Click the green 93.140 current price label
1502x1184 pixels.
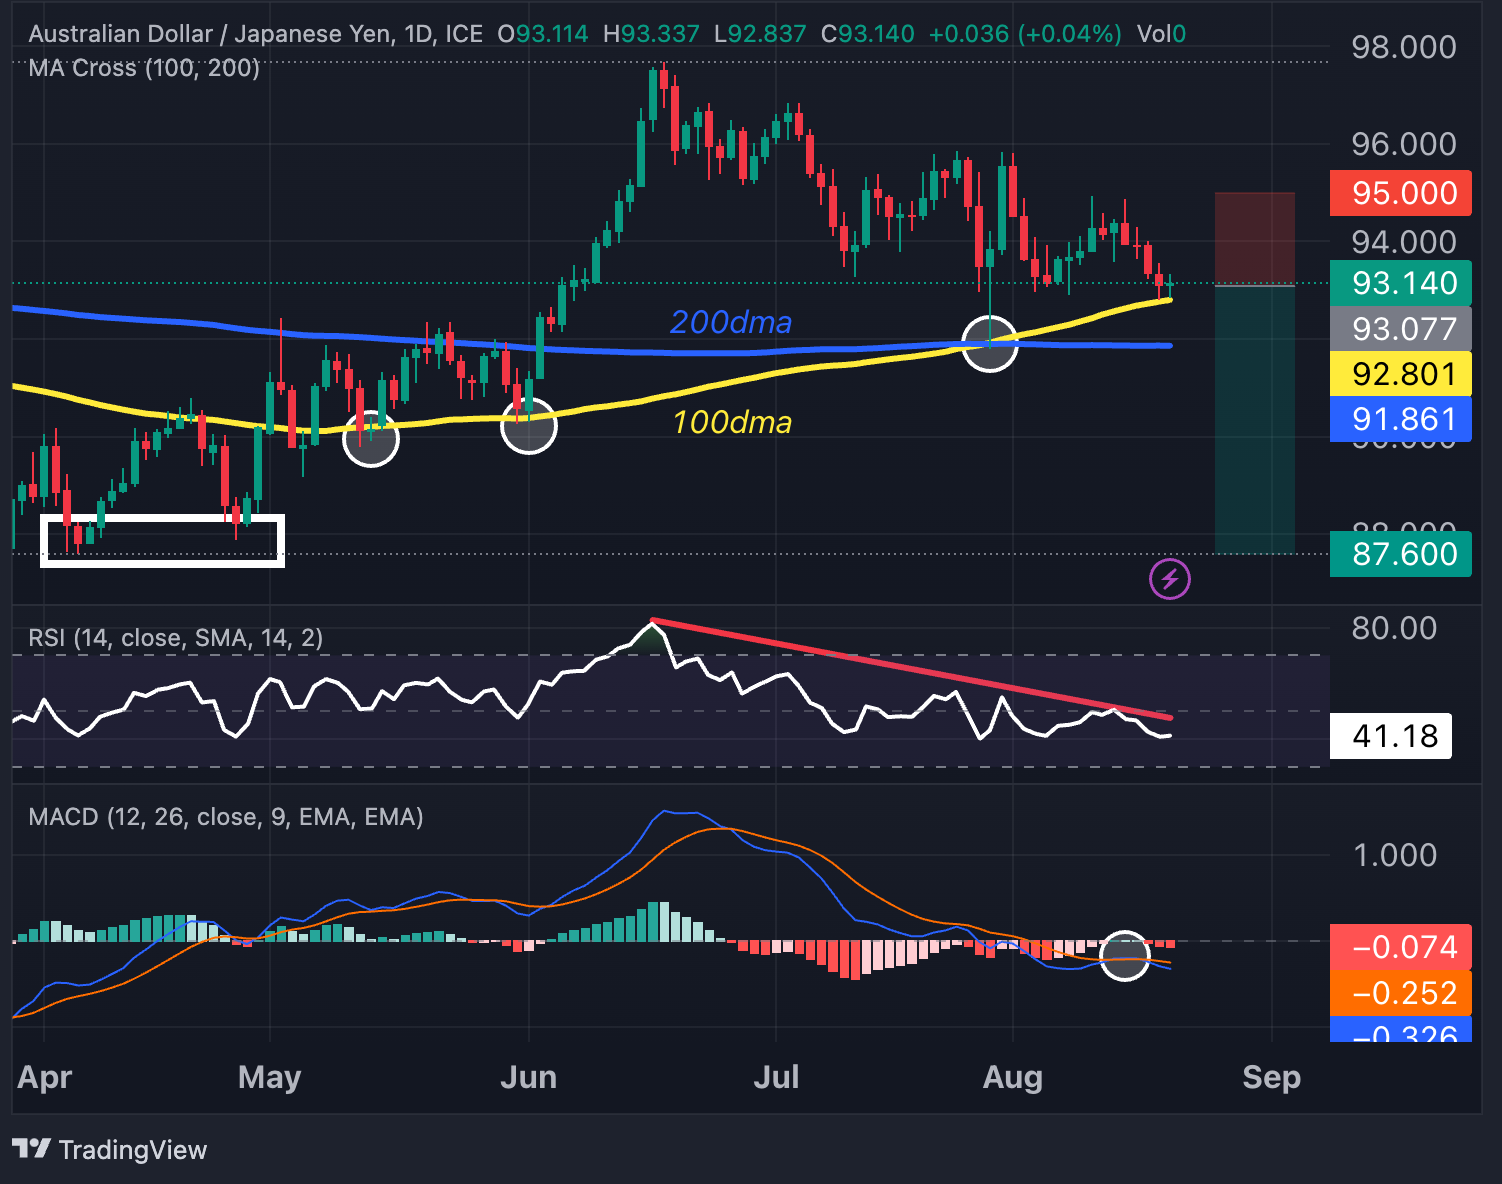tap(1399, 284)
